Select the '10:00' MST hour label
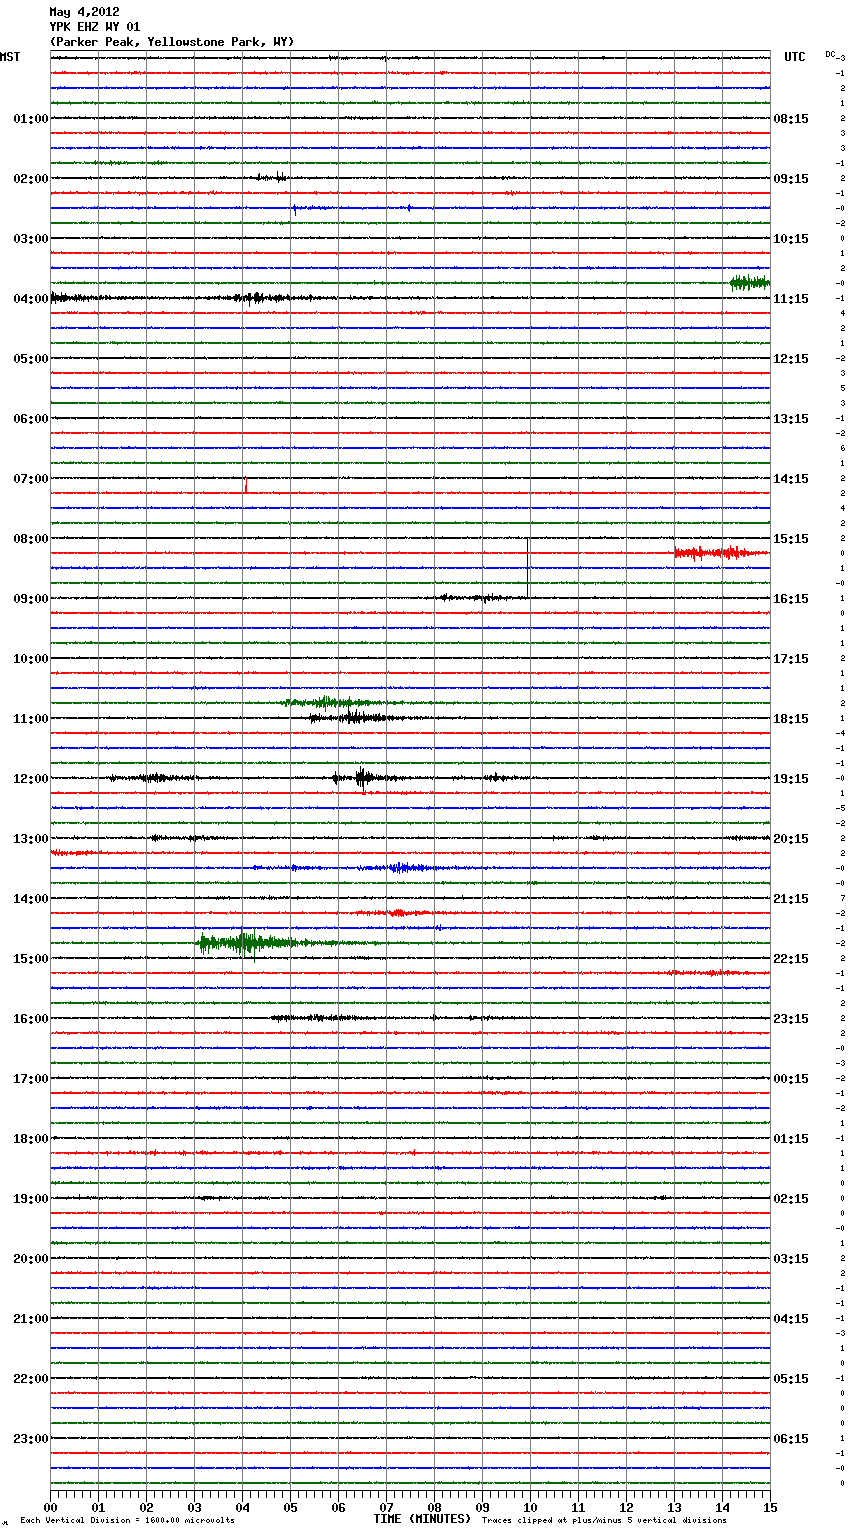Viewport: 850px width, 1534px height. click(31, 659)
